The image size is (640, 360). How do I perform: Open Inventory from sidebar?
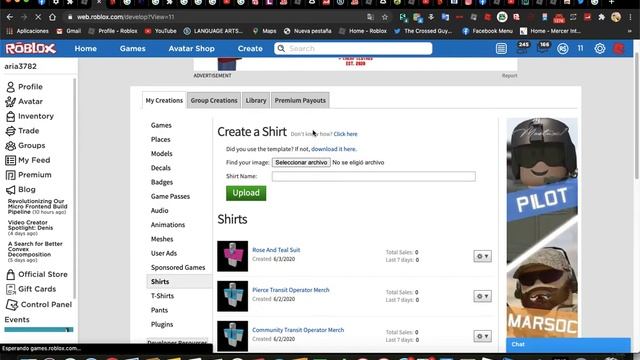point(30,116)
